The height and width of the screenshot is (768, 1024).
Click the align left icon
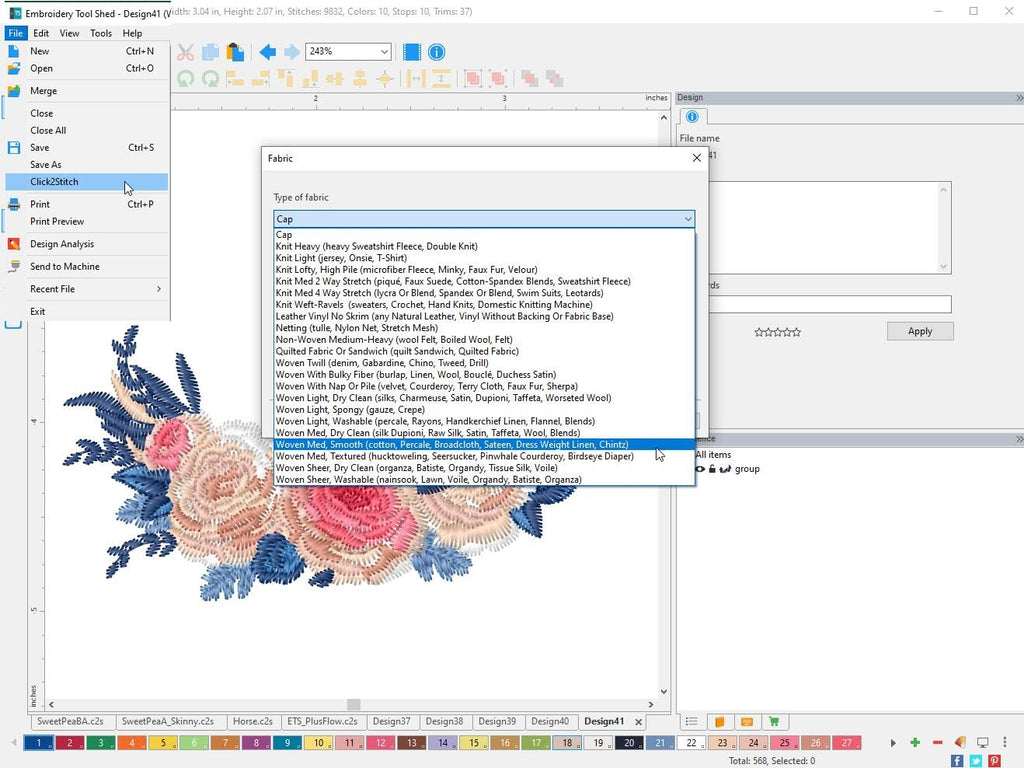coord(235,79)
